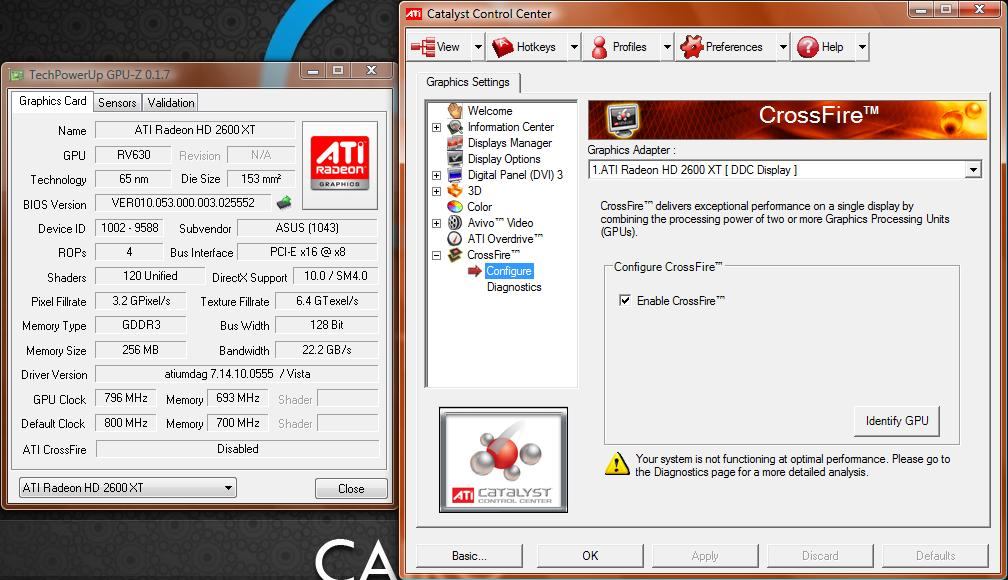The image size is (1008, 580).
Task: Click OK in Catalyst Control Center
Action: 590,556
